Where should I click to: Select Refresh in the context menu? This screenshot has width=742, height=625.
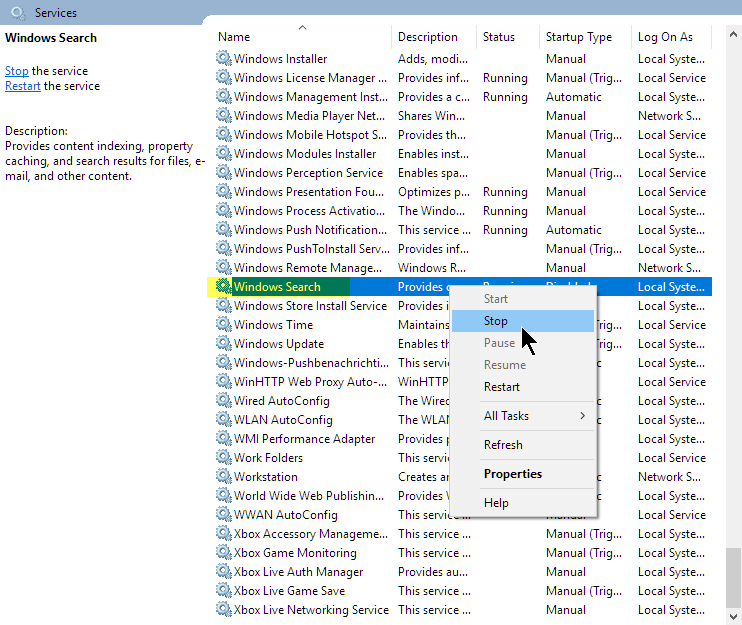[x=503, y=445]
